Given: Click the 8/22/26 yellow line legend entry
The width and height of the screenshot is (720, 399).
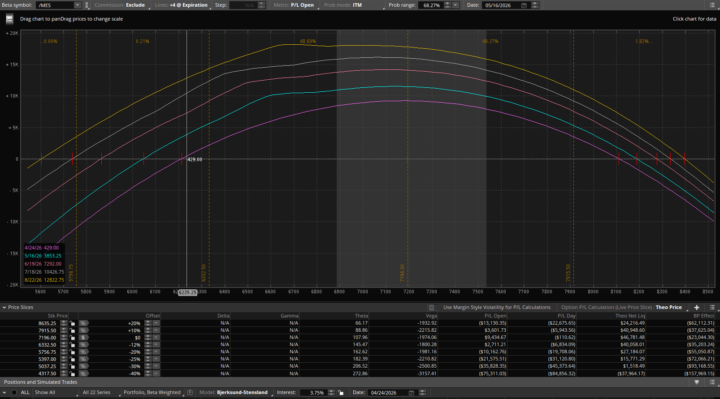Looking at the screenshot, I should 44,280.
